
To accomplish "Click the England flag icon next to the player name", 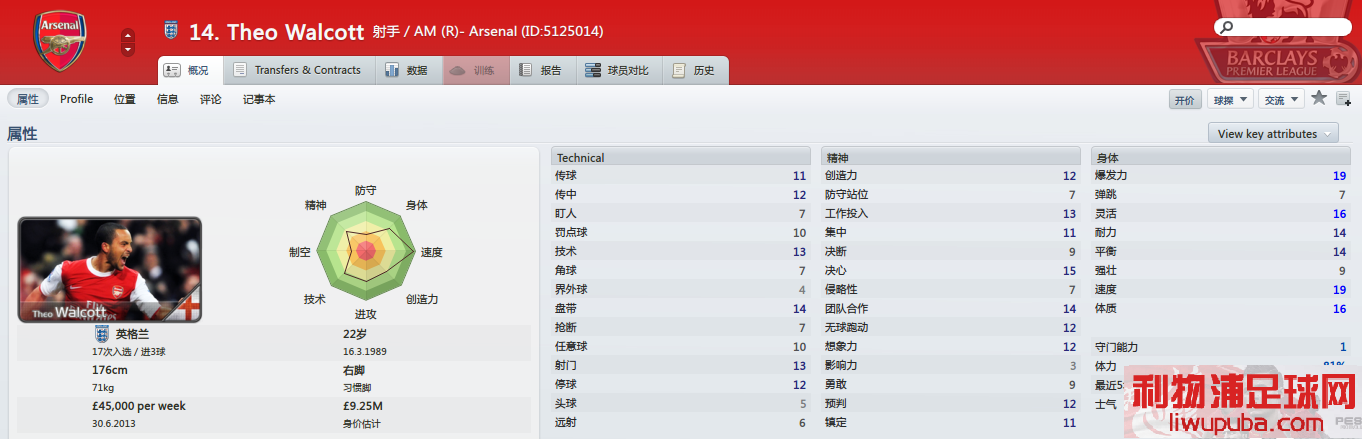I will pos(170,31).
